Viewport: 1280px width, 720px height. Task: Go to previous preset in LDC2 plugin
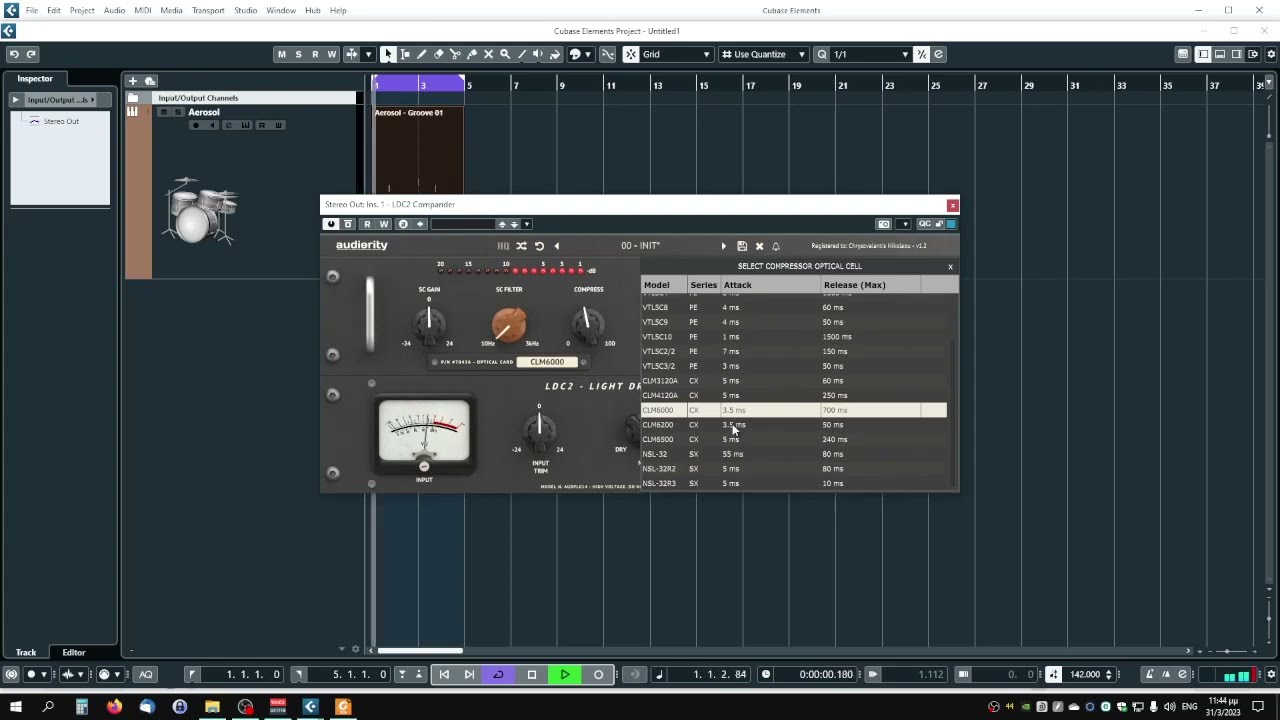557,246
